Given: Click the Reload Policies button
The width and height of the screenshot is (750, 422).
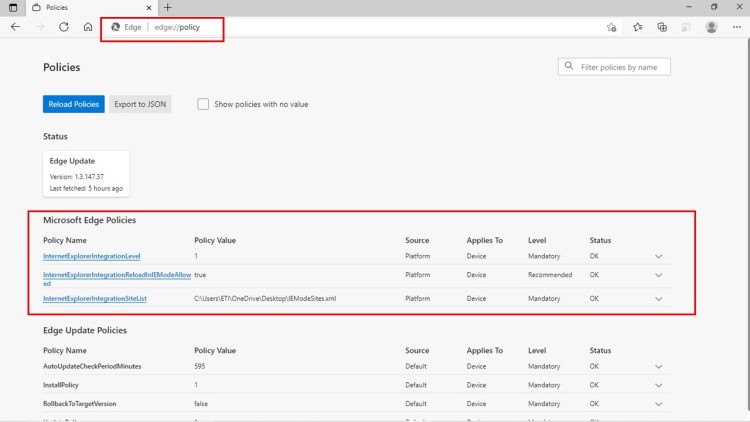Looking at the screenshot, I should [x=73, y=104].
